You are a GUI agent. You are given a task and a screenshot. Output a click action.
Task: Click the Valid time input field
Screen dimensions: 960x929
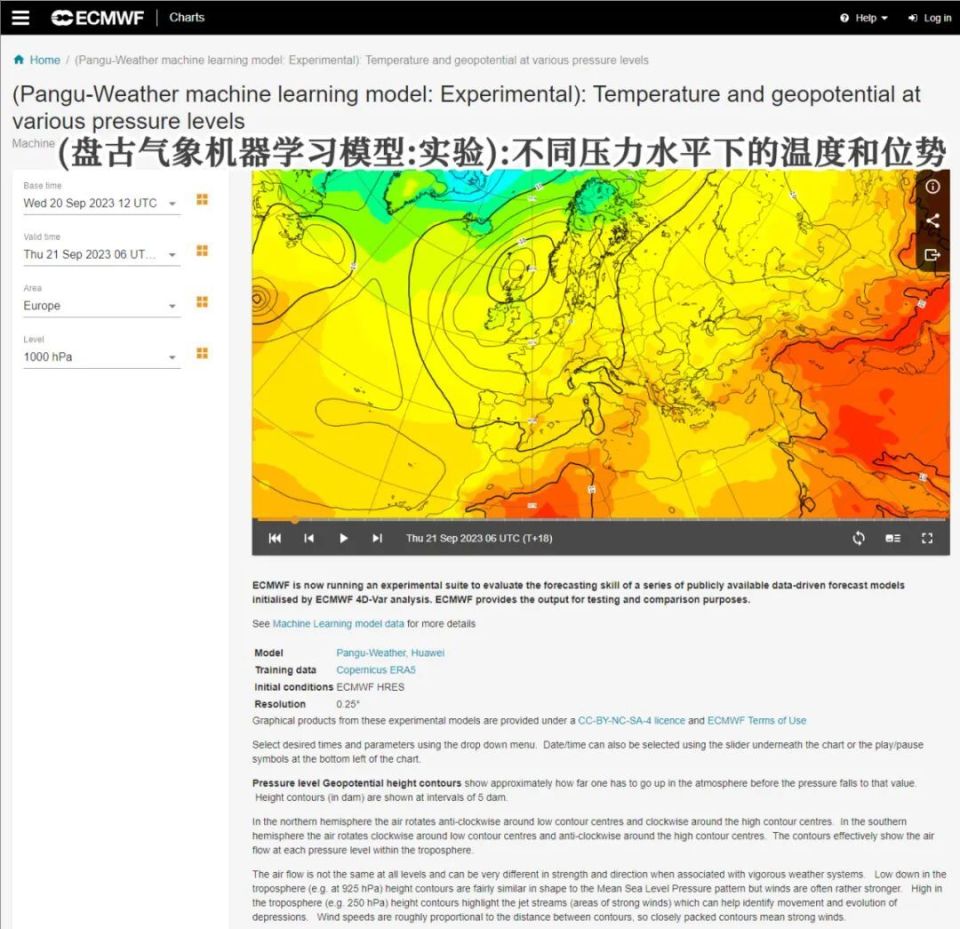[x=100, y=254]
